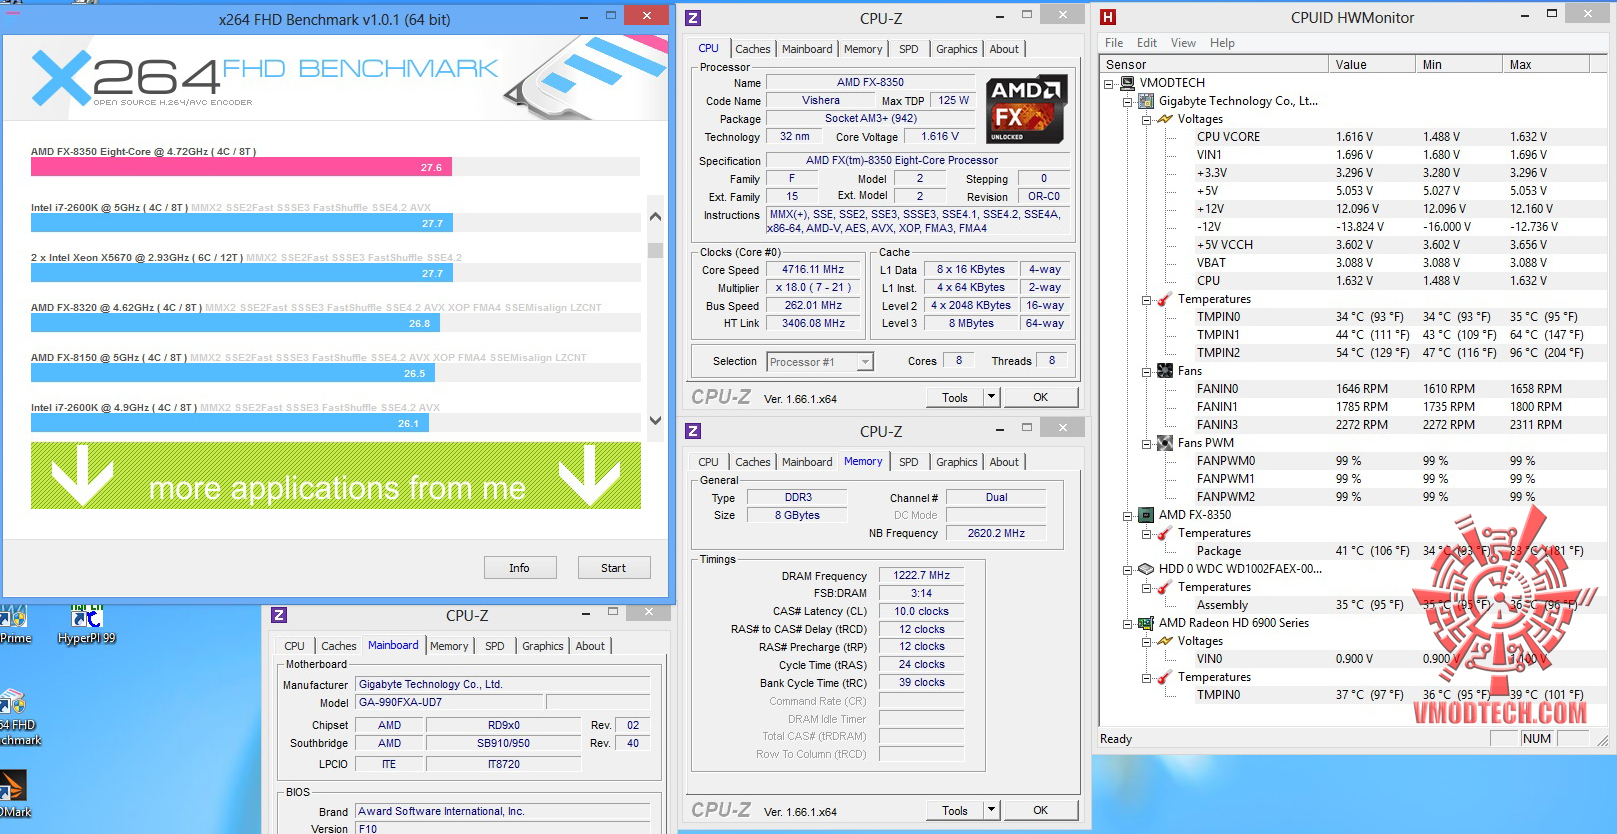1617x834 pixels.
Task: Collapse the Fans branch containing FANIN0
Action: coord(1147,371)
